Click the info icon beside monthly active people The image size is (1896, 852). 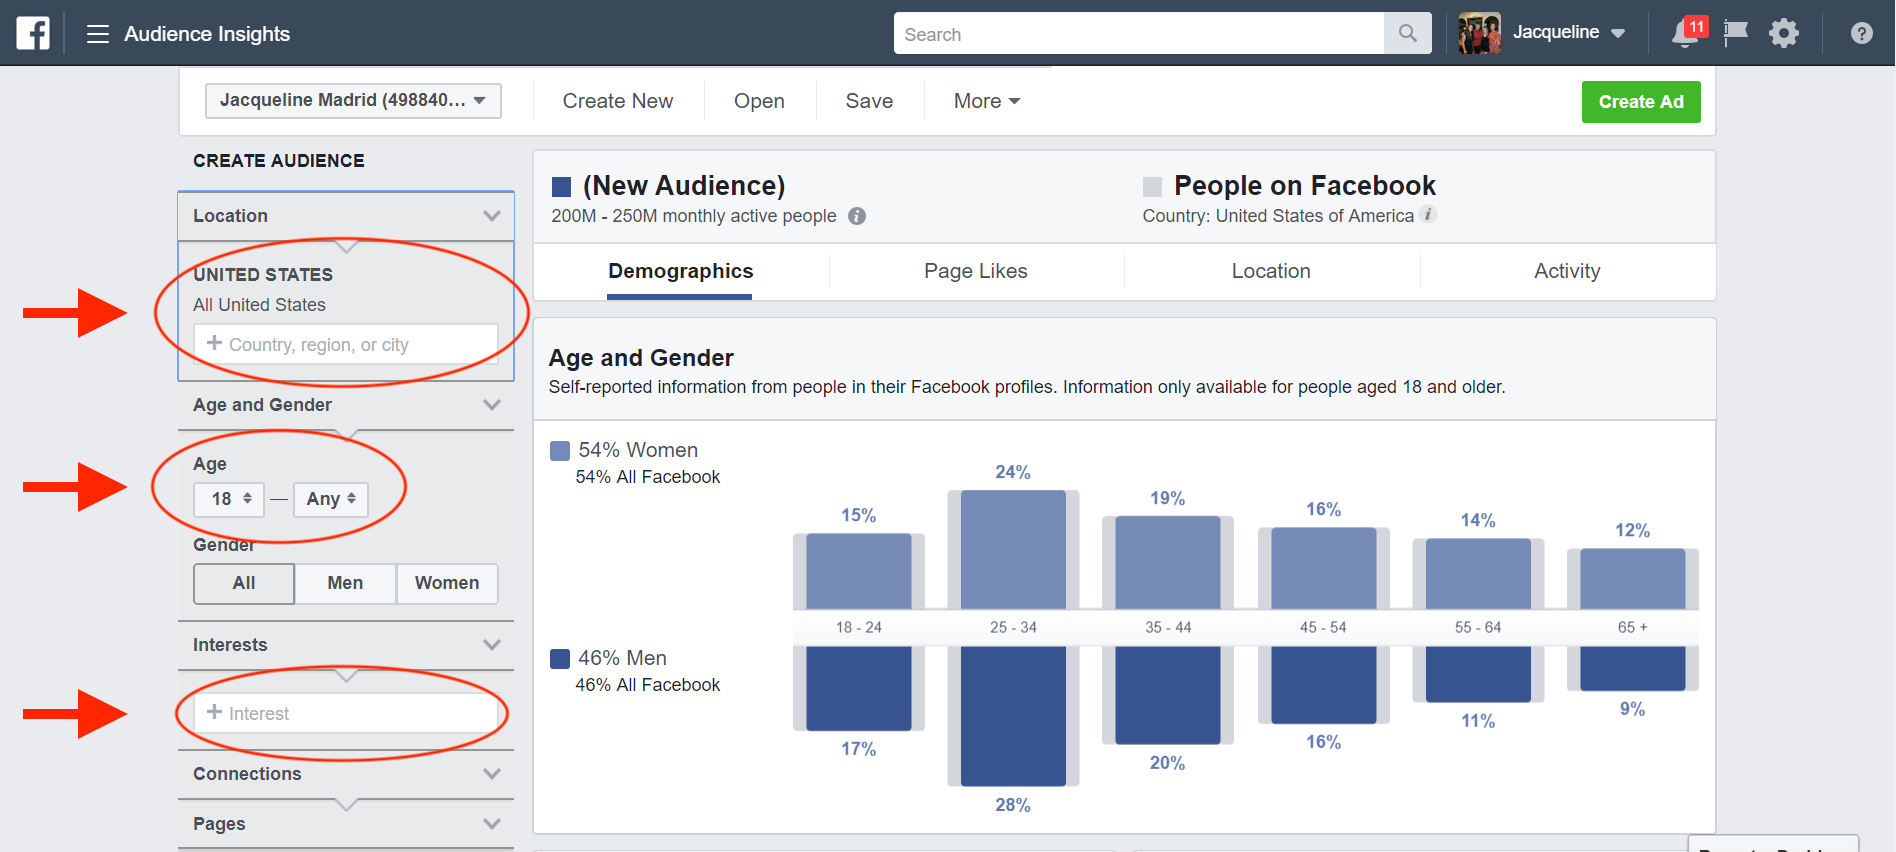click(857, 216)
